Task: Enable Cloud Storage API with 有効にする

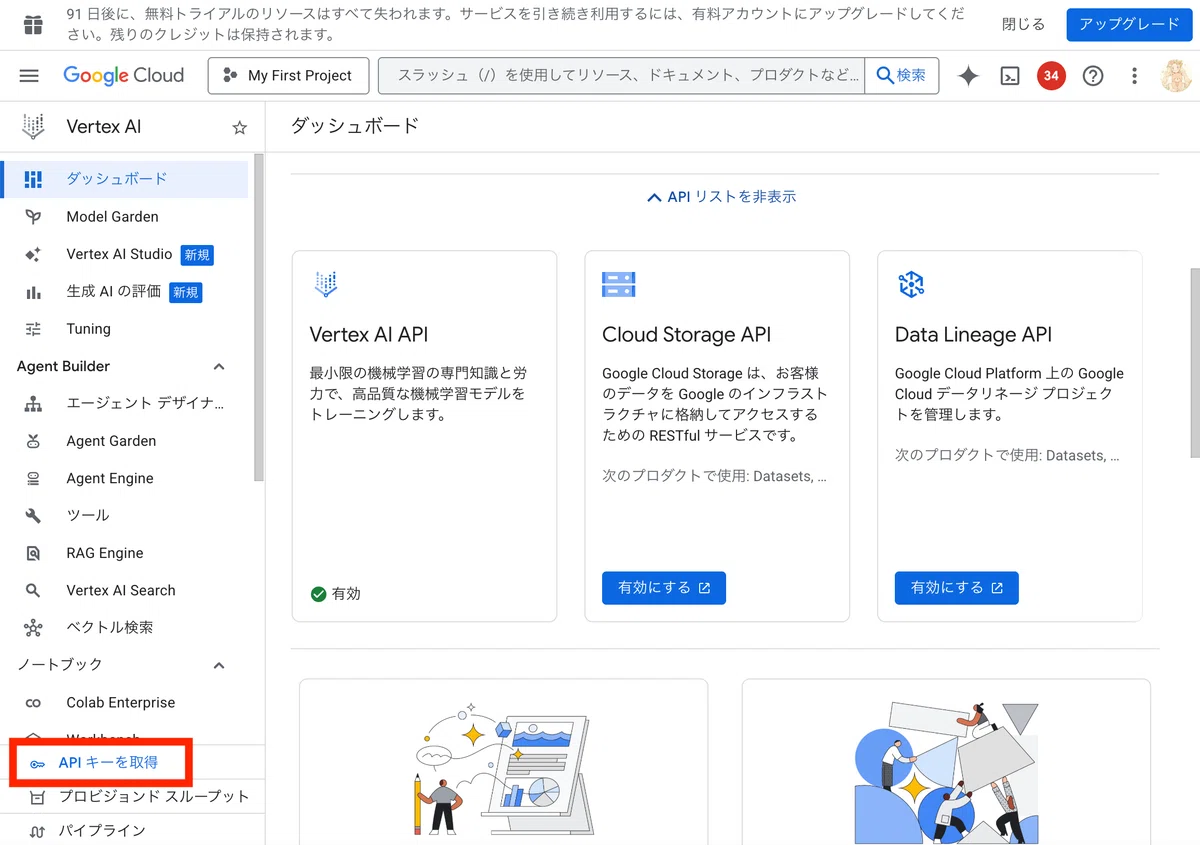Action: [x=664, y=588]
